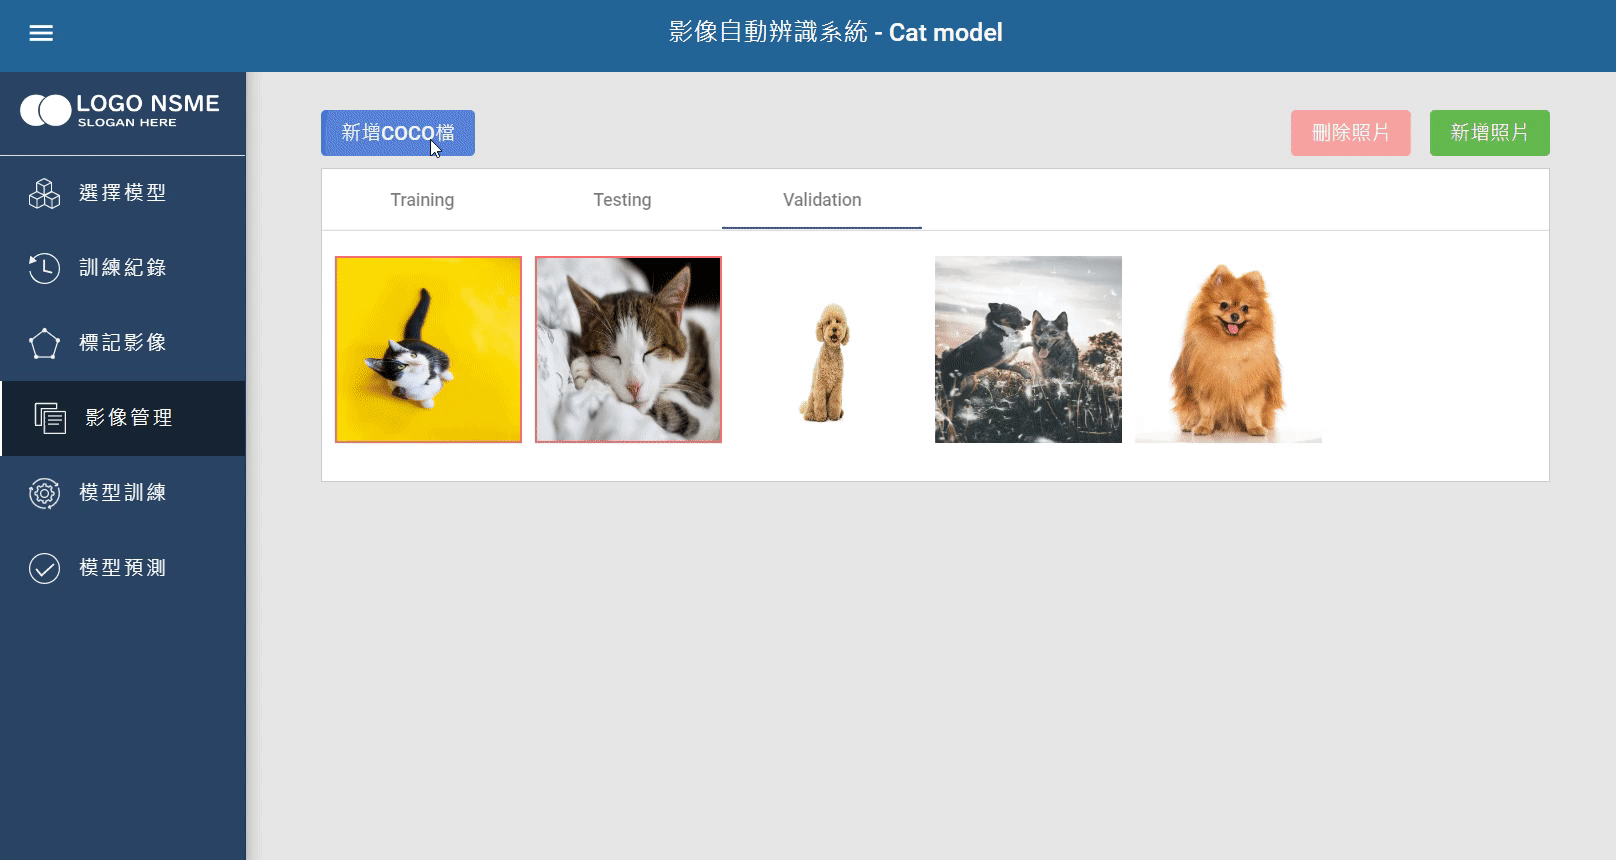
Task: Switch to the Testing tab
Action: [x=622, y=200]
